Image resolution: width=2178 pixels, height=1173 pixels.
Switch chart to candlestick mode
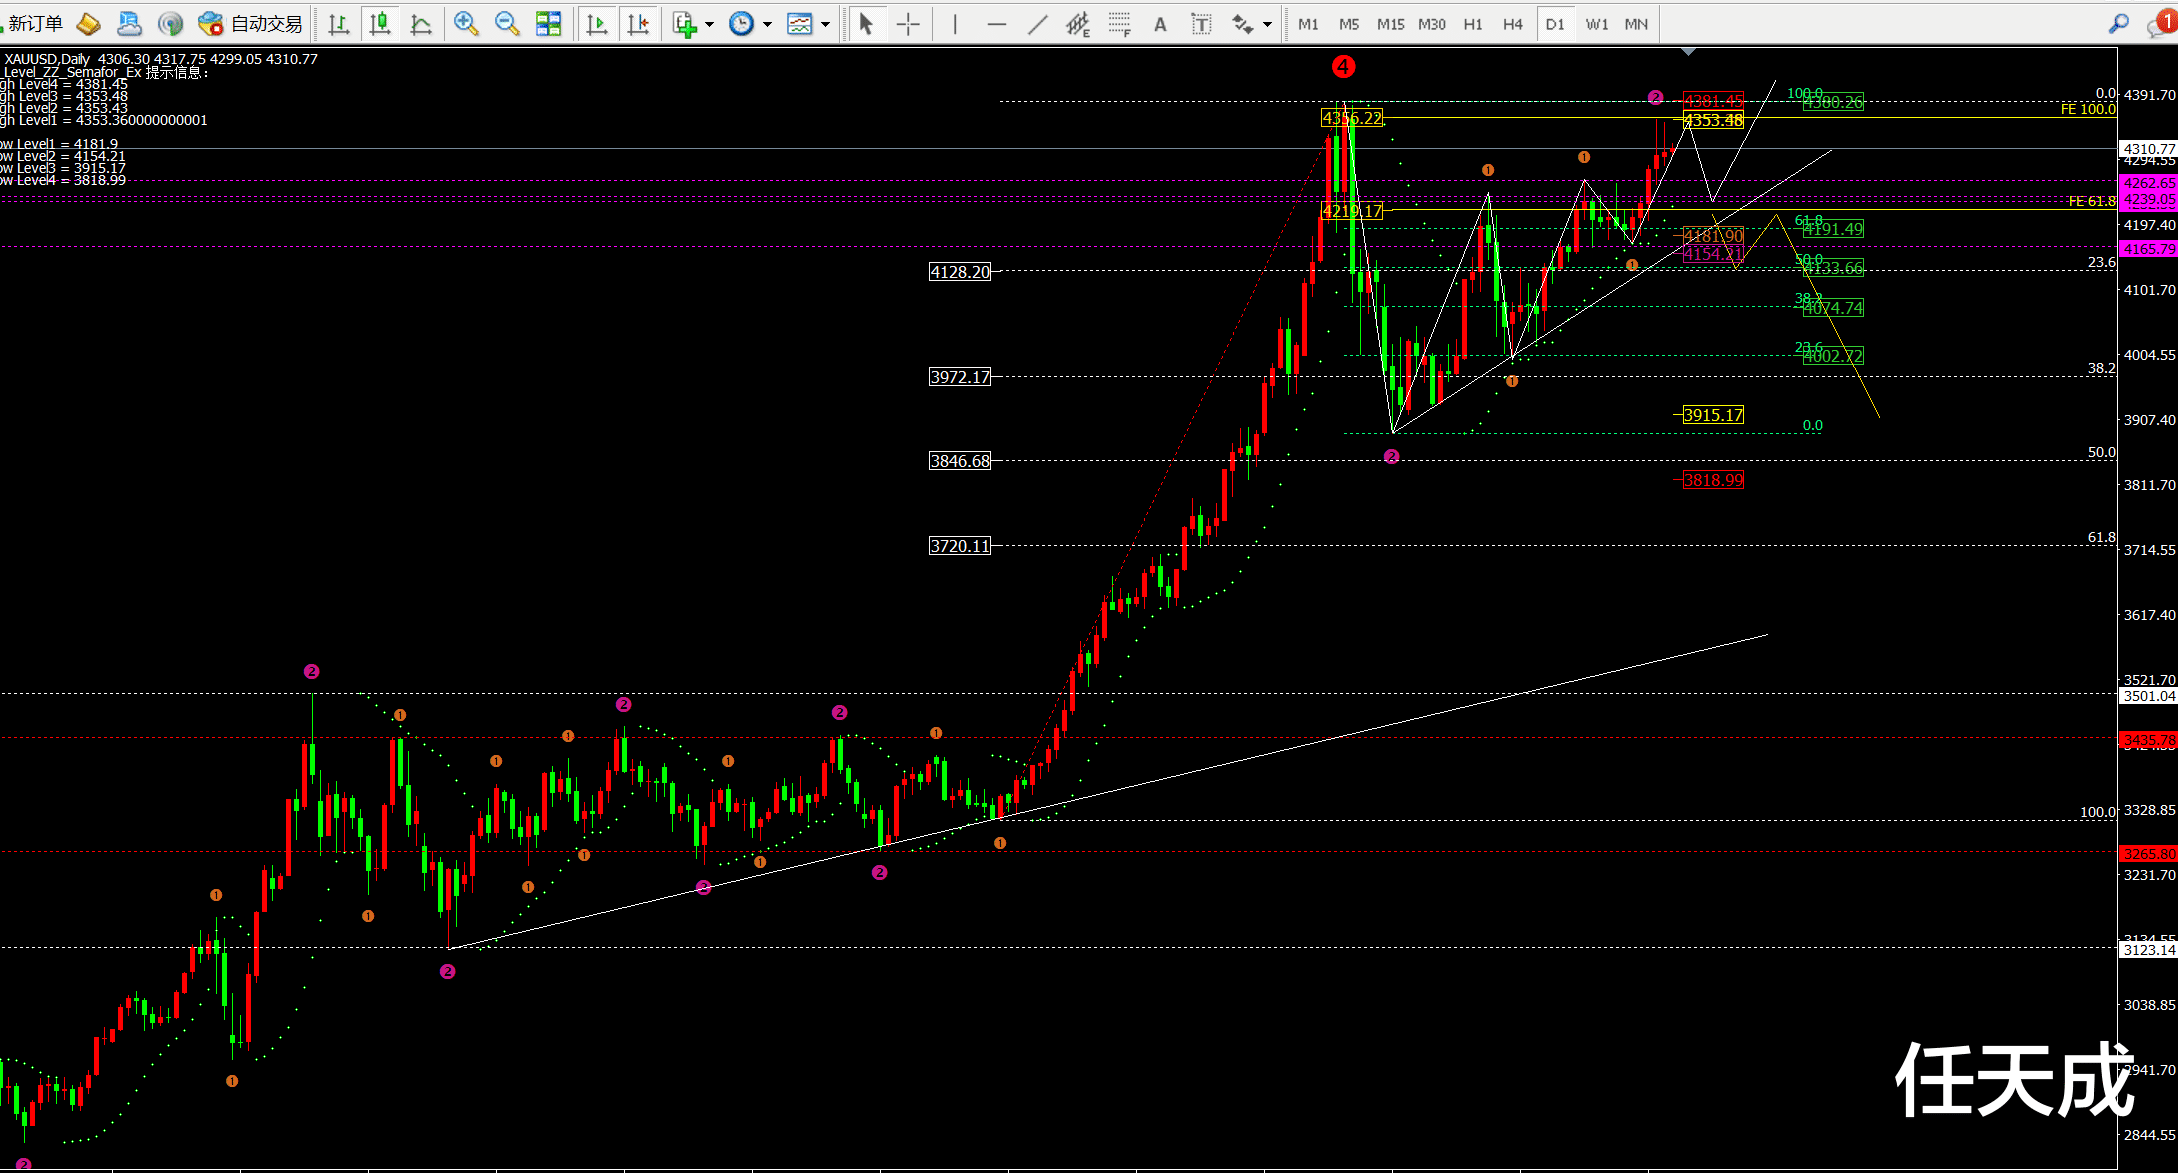tap(380, 23)
